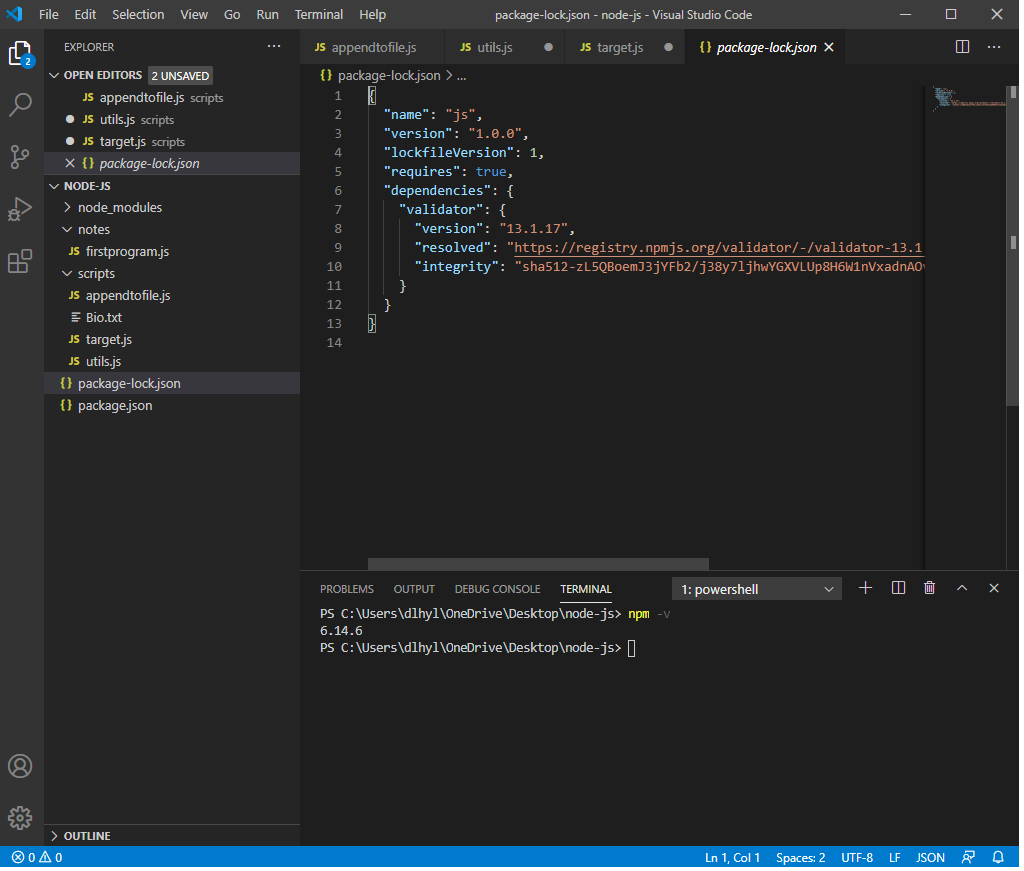This screenshot has height=871, width=1024.
Task: Select the Run and Debug icon
Action: click(x=20, y=209)
